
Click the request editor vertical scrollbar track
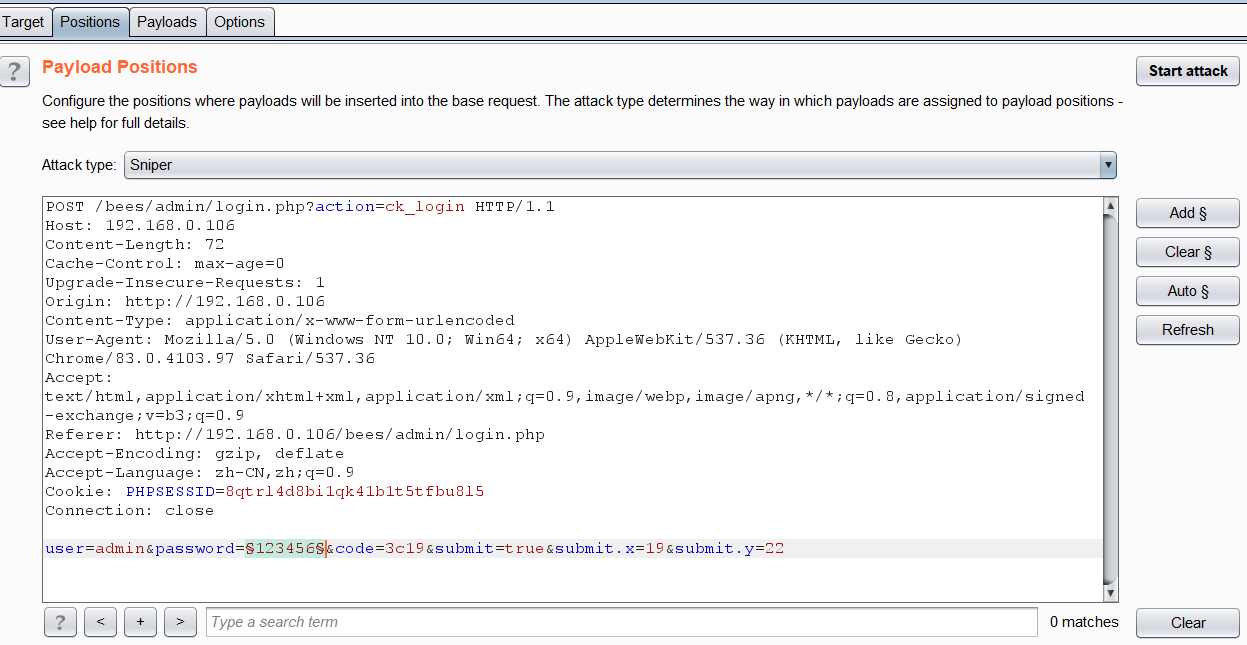point(1110,400)
